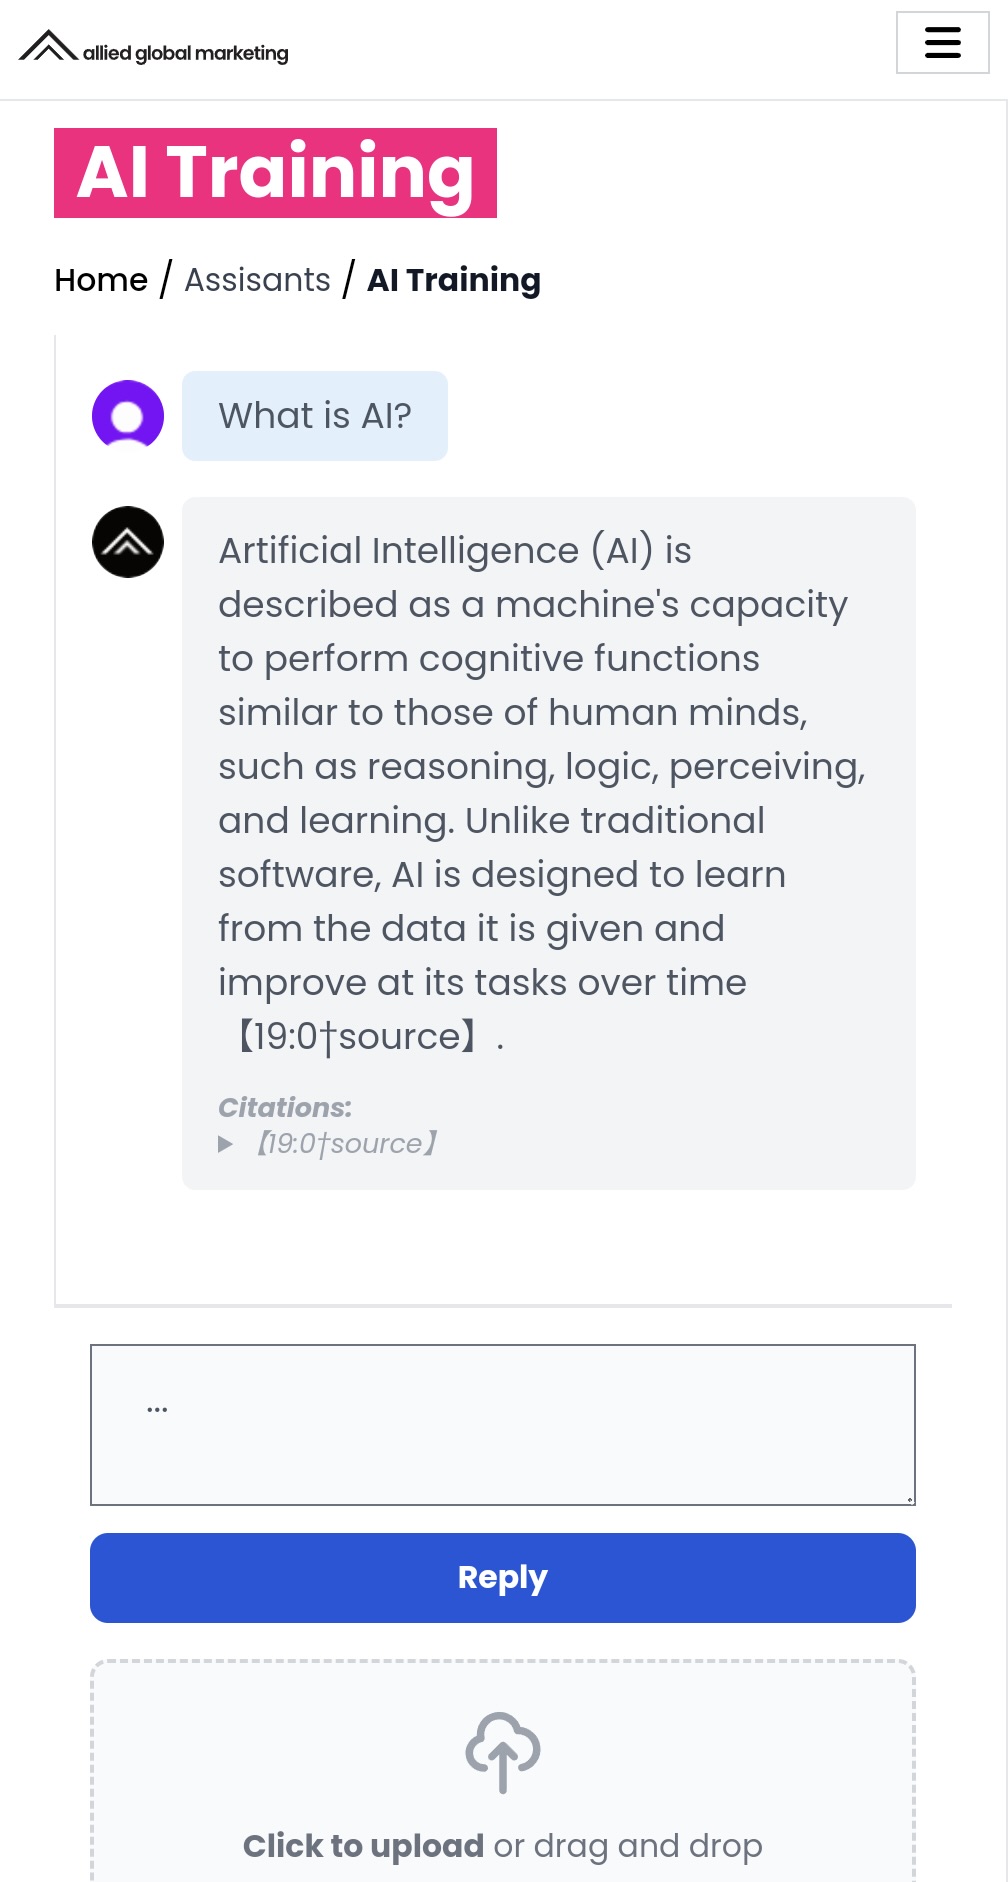
Task: Expand the 19:0 source citation triangle
Action: click(x=226, y=1144)
